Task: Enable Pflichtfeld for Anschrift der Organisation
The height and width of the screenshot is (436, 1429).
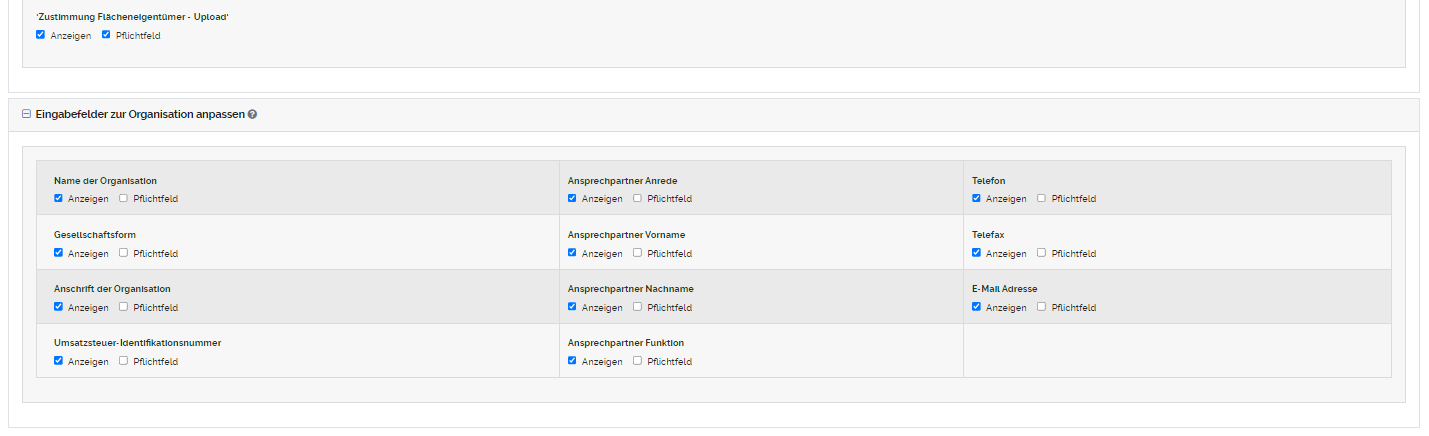Action: pos(123,306)
